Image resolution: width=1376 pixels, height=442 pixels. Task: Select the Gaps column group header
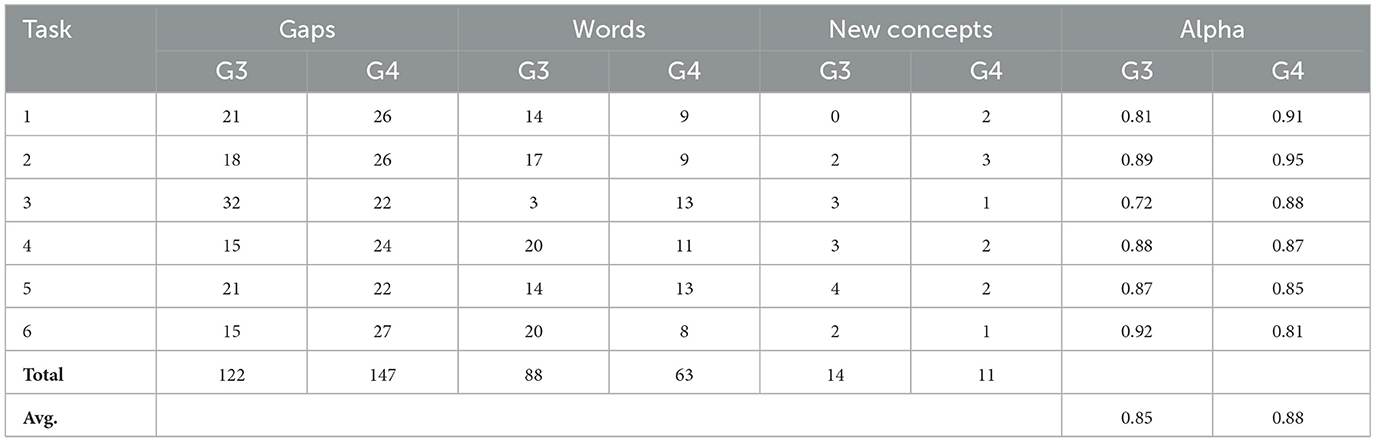307,30
